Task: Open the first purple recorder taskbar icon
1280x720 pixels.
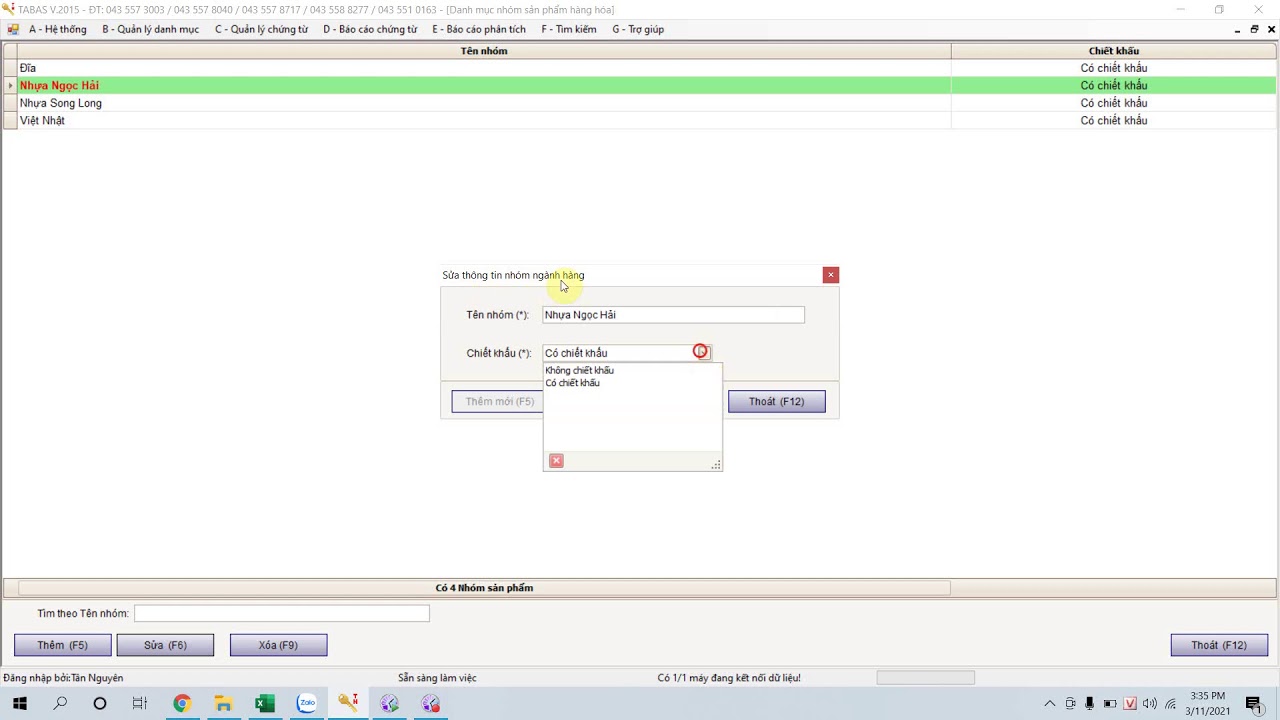Action: point(389,704)
